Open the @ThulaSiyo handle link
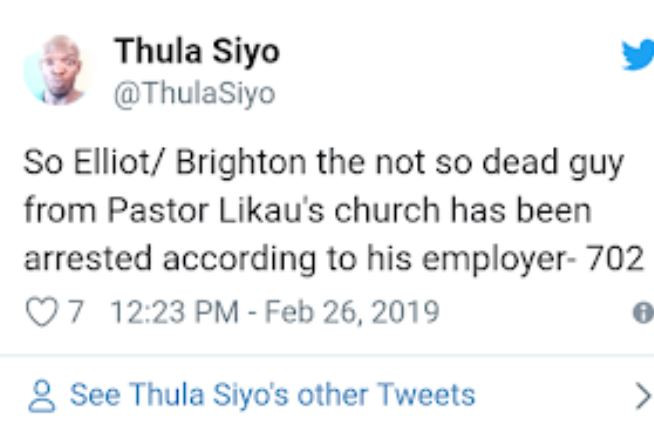The width and height of the screenshot is (654, 425). (196, 93)
